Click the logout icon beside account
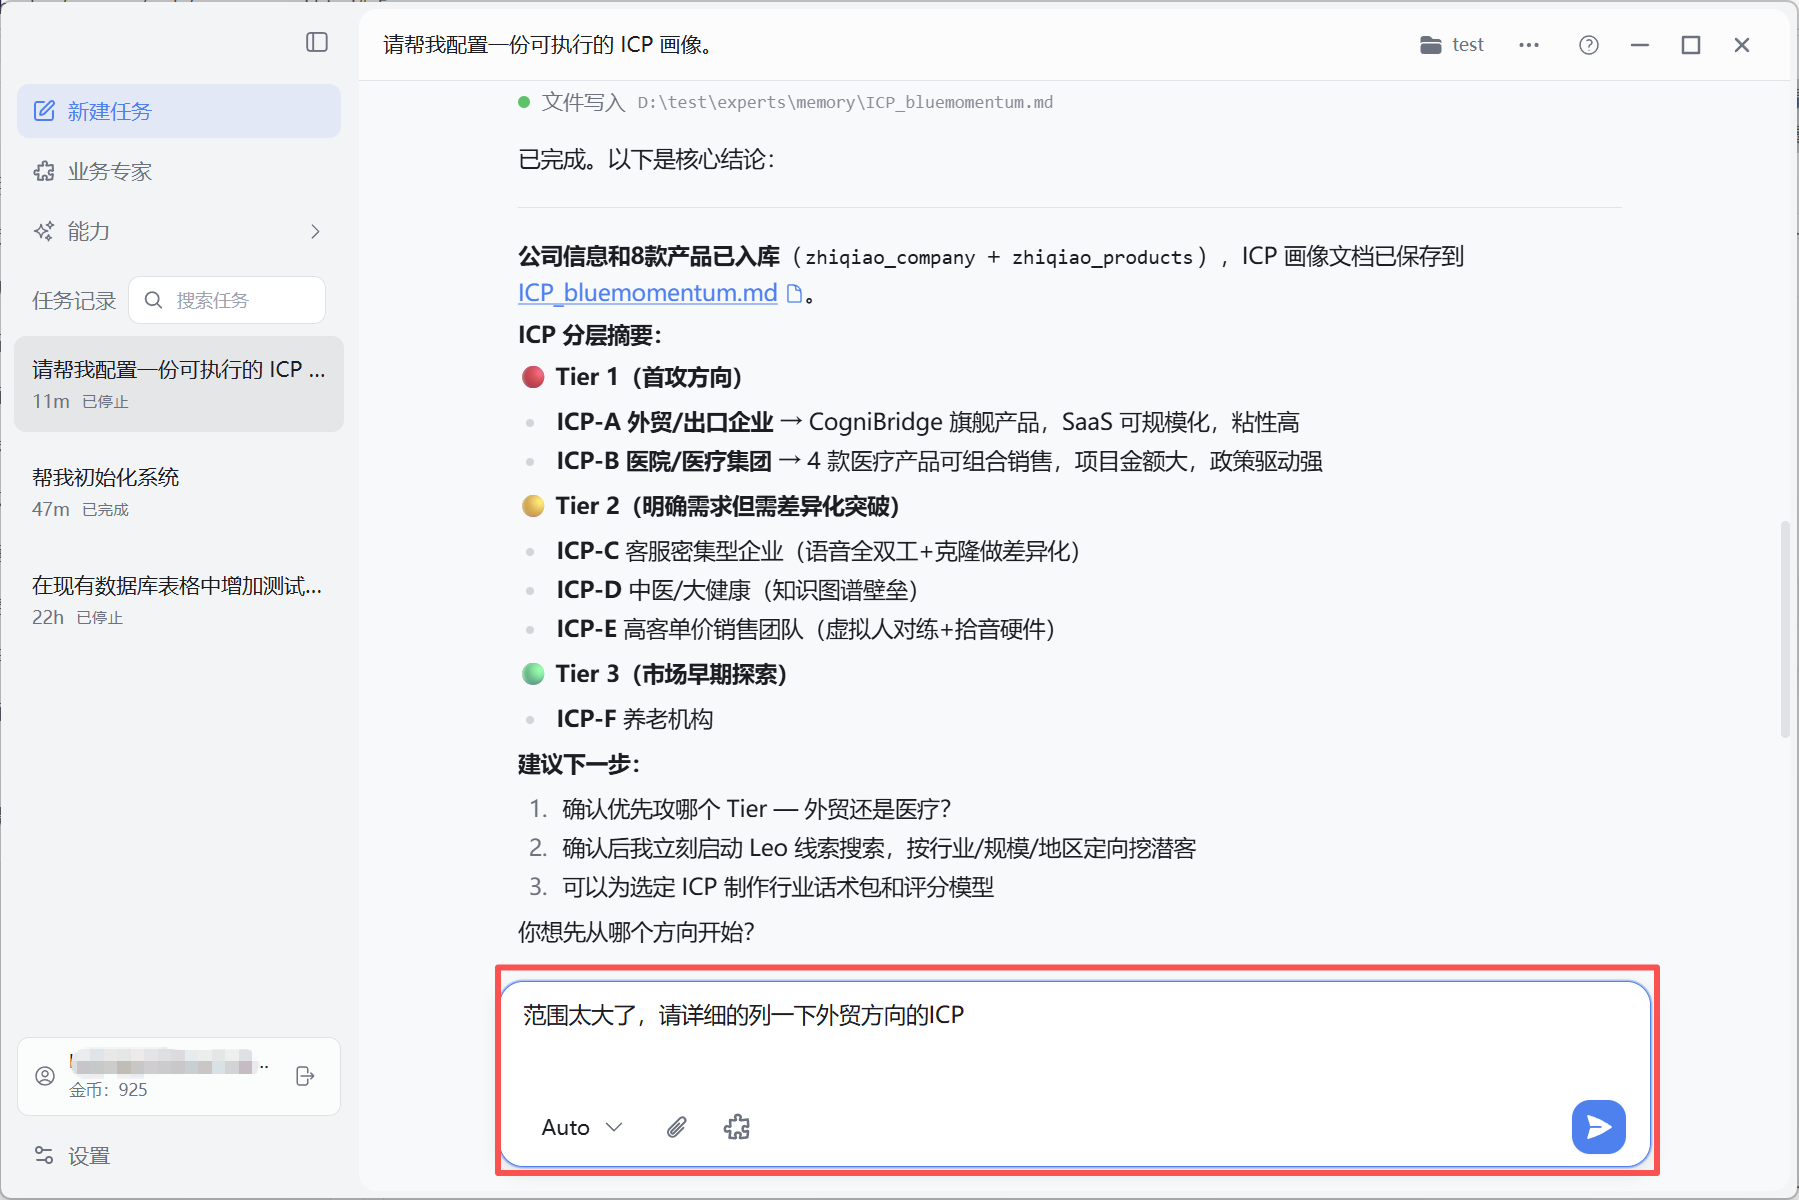Image resolution: width=1799 pixels, height=1200 pixels. tap(305, 1076)
